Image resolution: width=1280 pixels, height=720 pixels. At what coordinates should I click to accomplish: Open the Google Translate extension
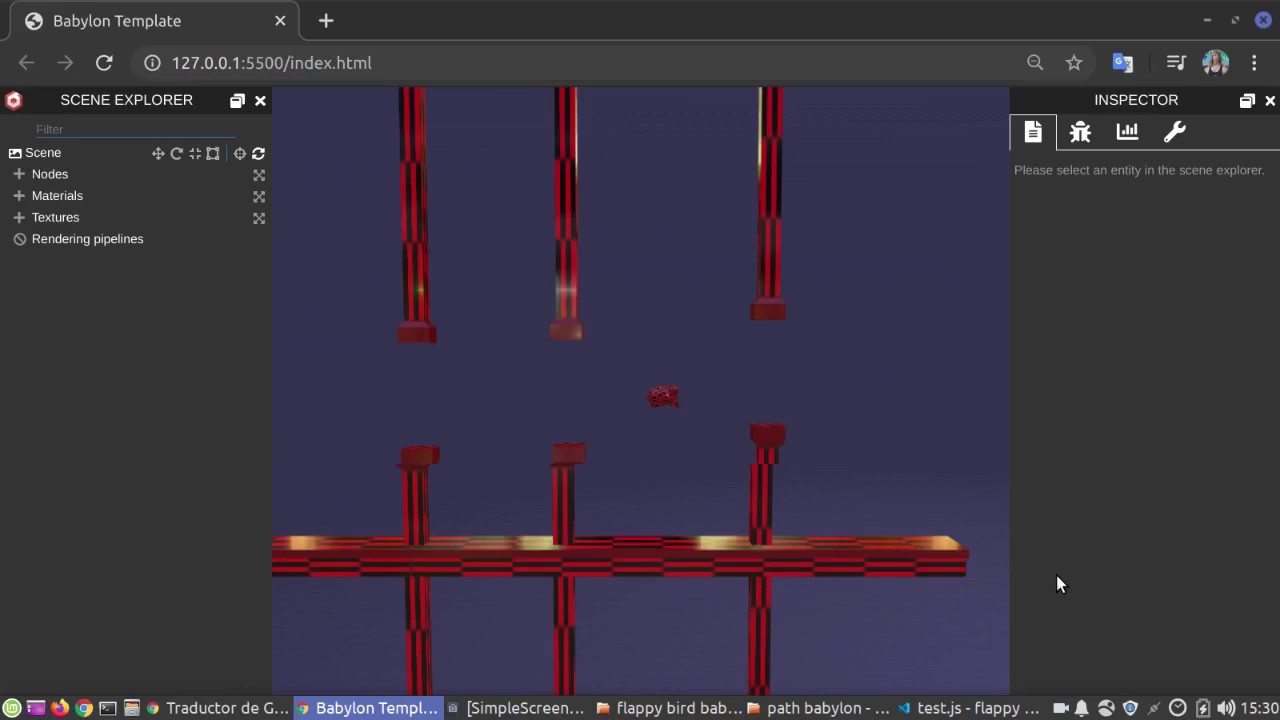tap(1123, 63)
